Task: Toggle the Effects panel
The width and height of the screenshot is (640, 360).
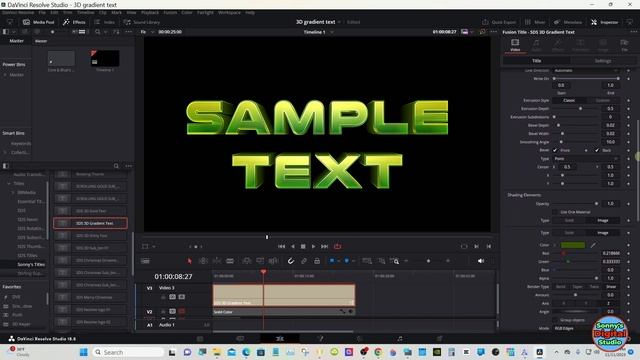Action: click(x=74, y=22)
